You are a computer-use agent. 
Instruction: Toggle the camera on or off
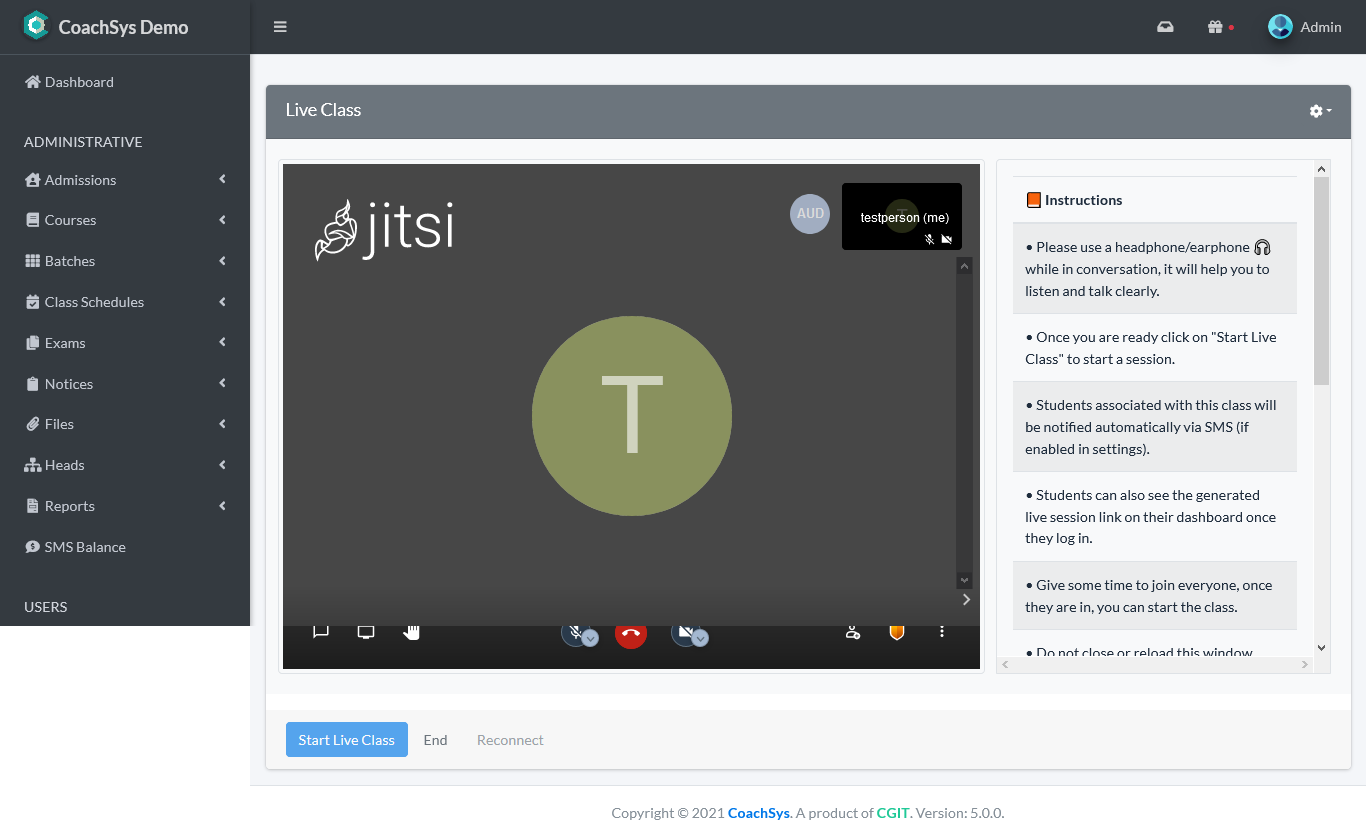pos(684,632)
